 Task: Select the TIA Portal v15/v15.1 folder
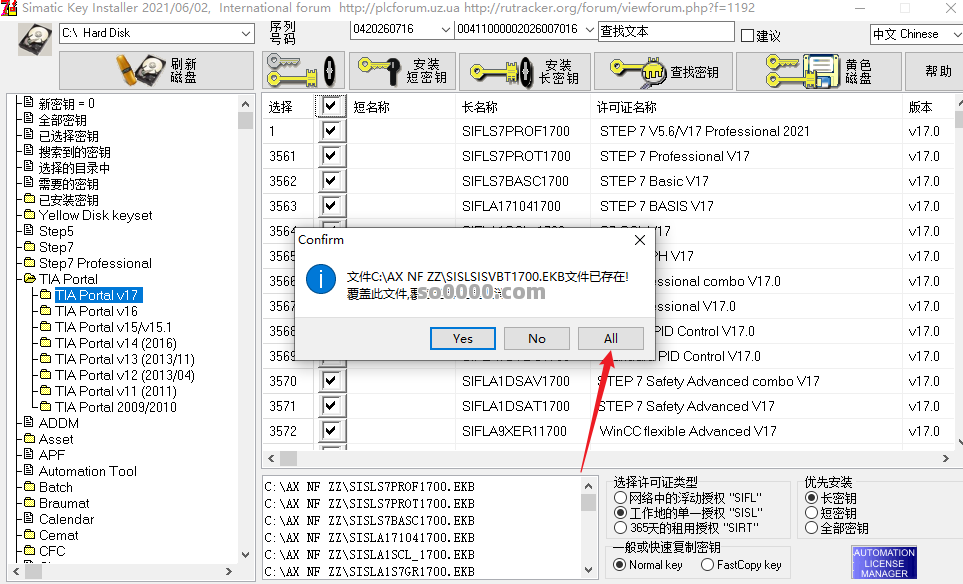[x=114, y=327]
